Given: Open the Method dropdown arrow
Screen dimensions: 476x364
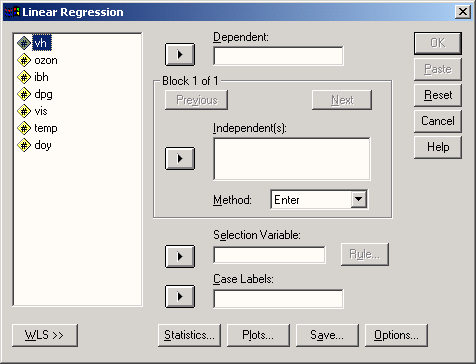Looking at the screenshot, I should 359,199.
